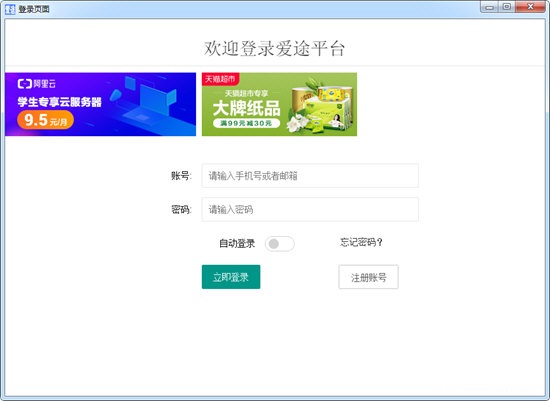
Task: Click the 阿里云 logo in the banner
Action: (36, 83)
